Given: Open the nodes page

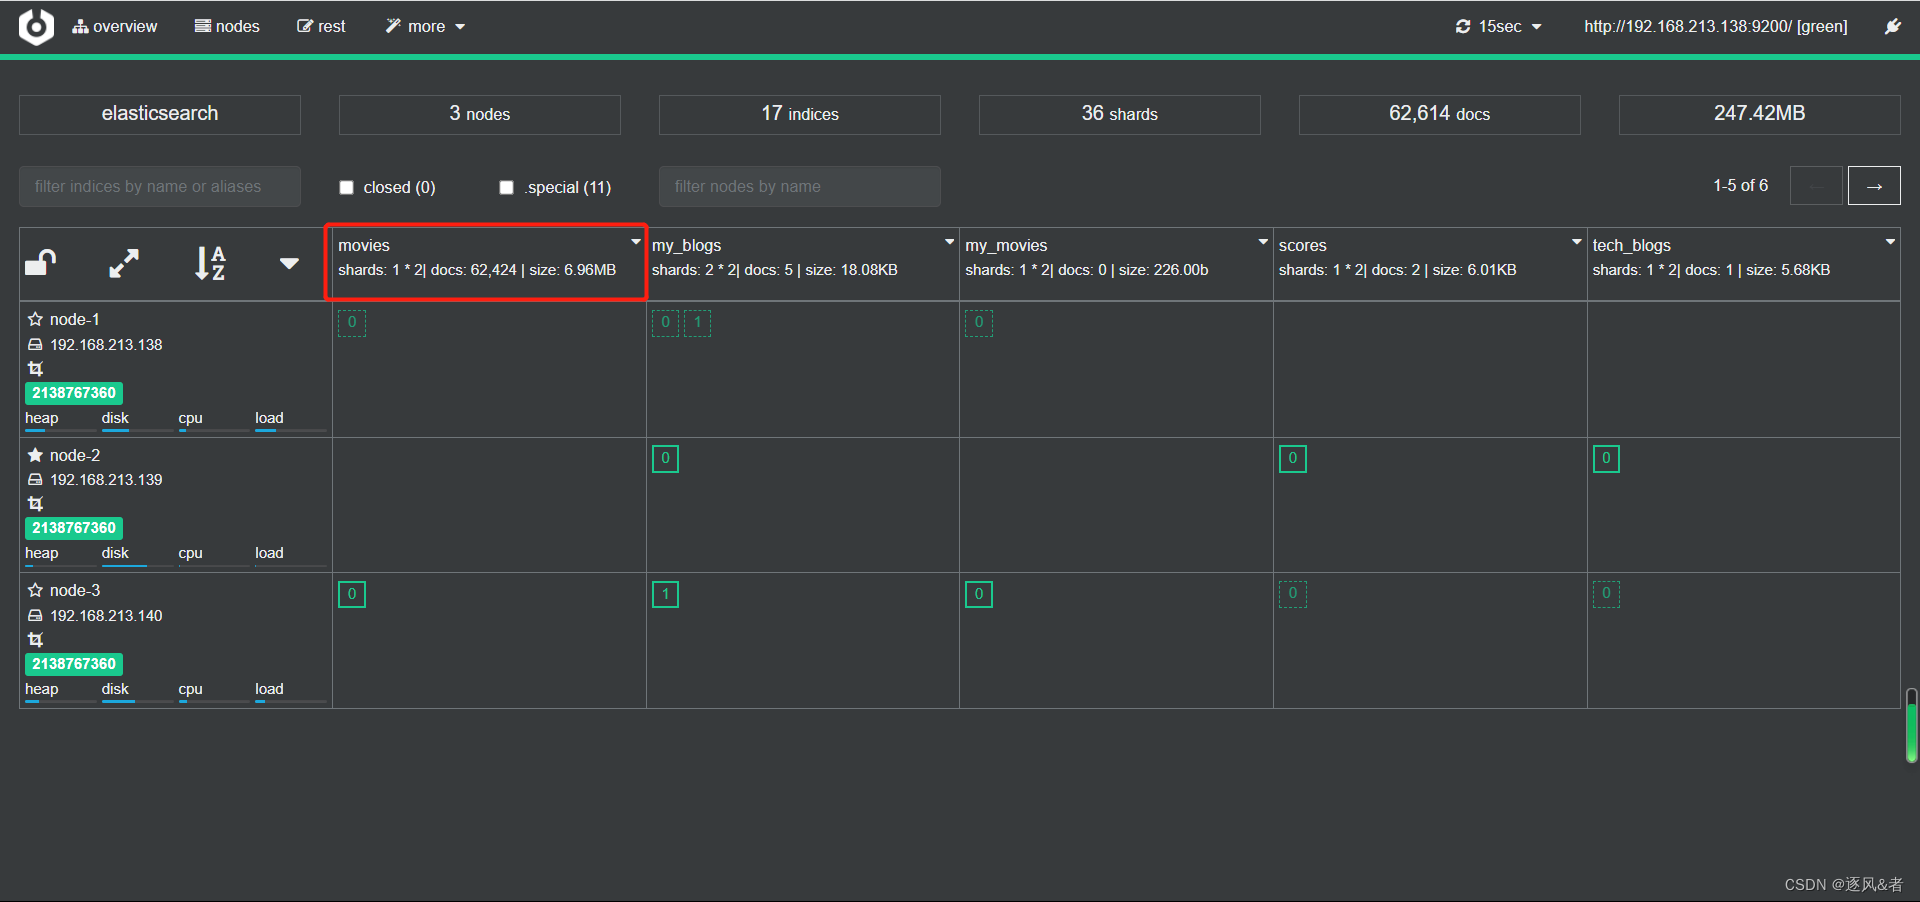Looking at the screenshot, I should coord(227,27).
